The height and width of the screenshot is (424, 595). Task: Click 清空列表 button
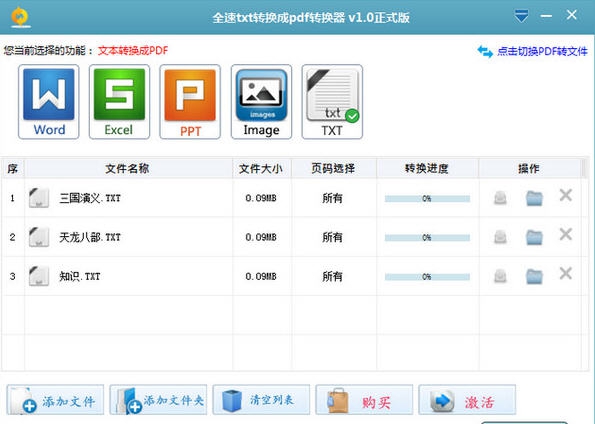261,400
